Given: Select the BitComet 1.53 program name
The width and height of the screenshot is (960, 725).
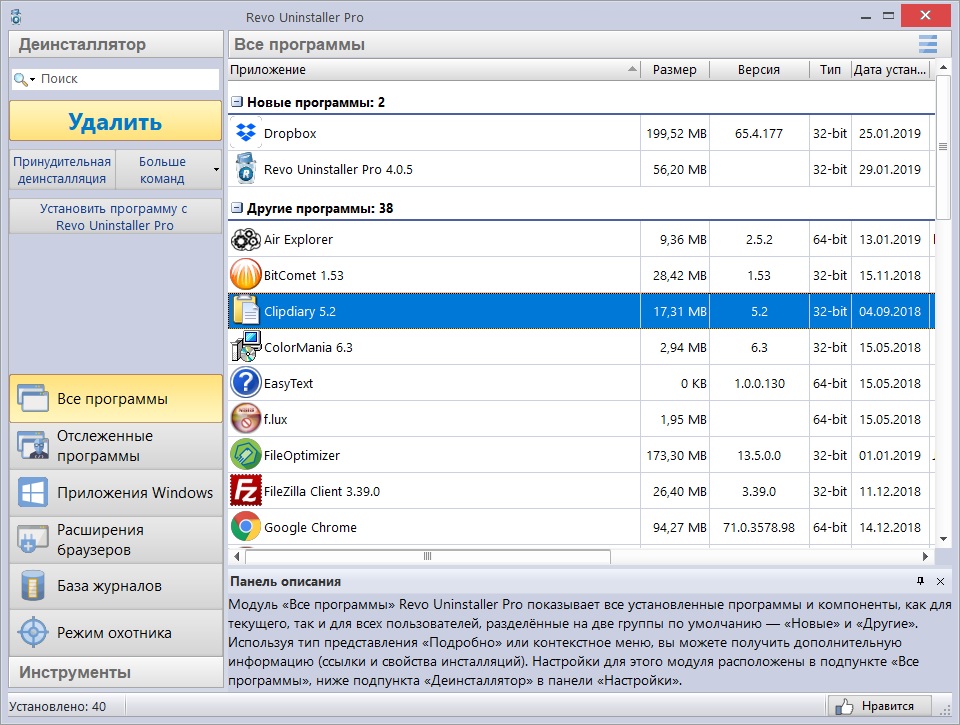Looking at the screenshot, I should [303, 276].
